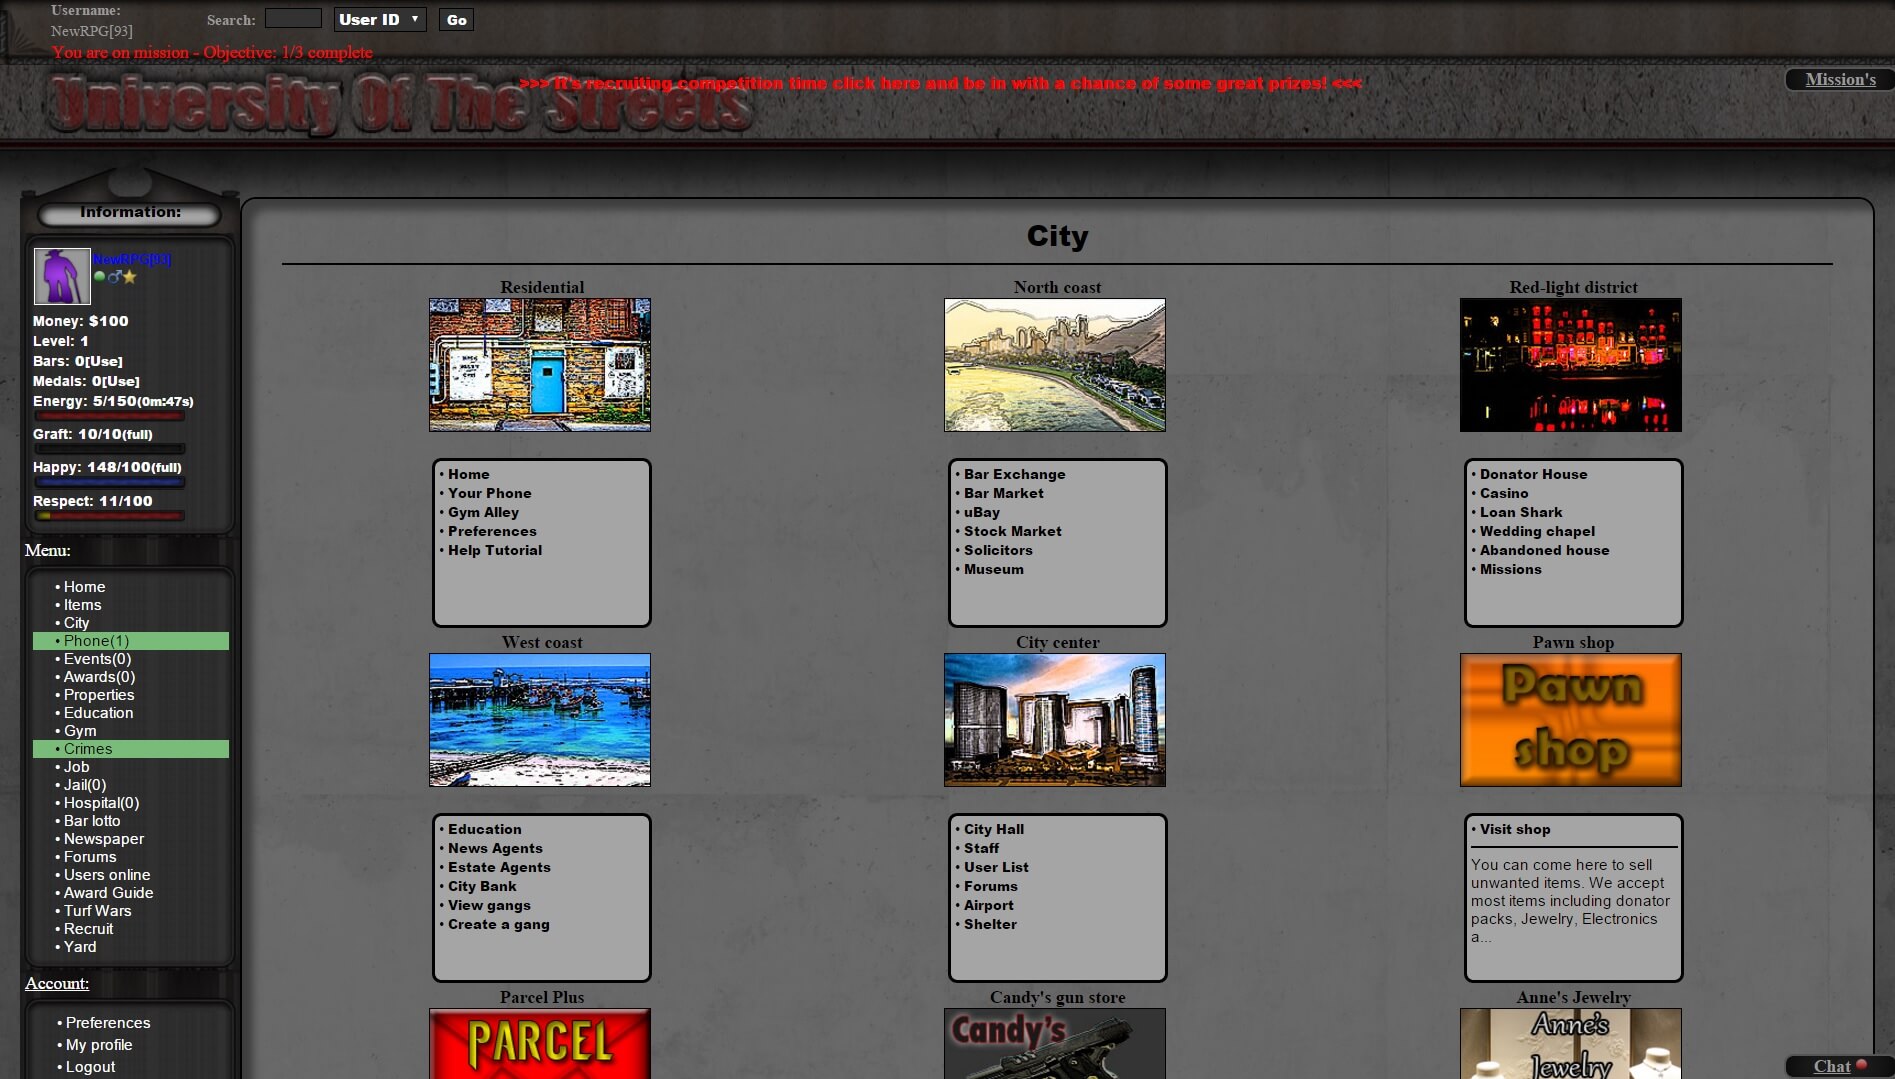Click Anne's Jewelry image
This screenshot has width=1895, height=1079.
pos(1571,1043)
